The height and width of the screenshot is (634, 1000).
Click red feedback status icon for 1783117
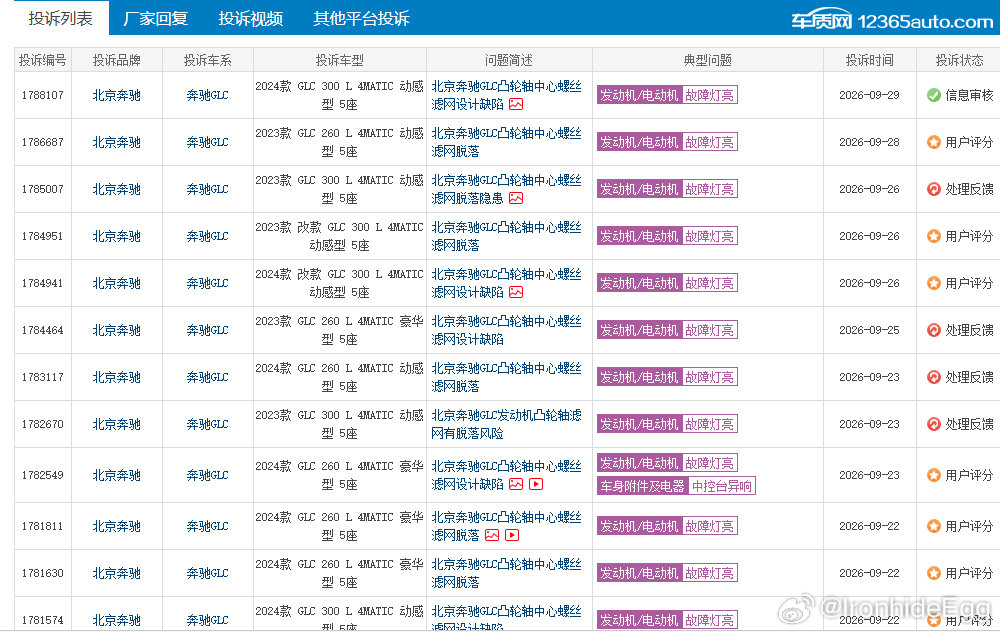(934, 377)
